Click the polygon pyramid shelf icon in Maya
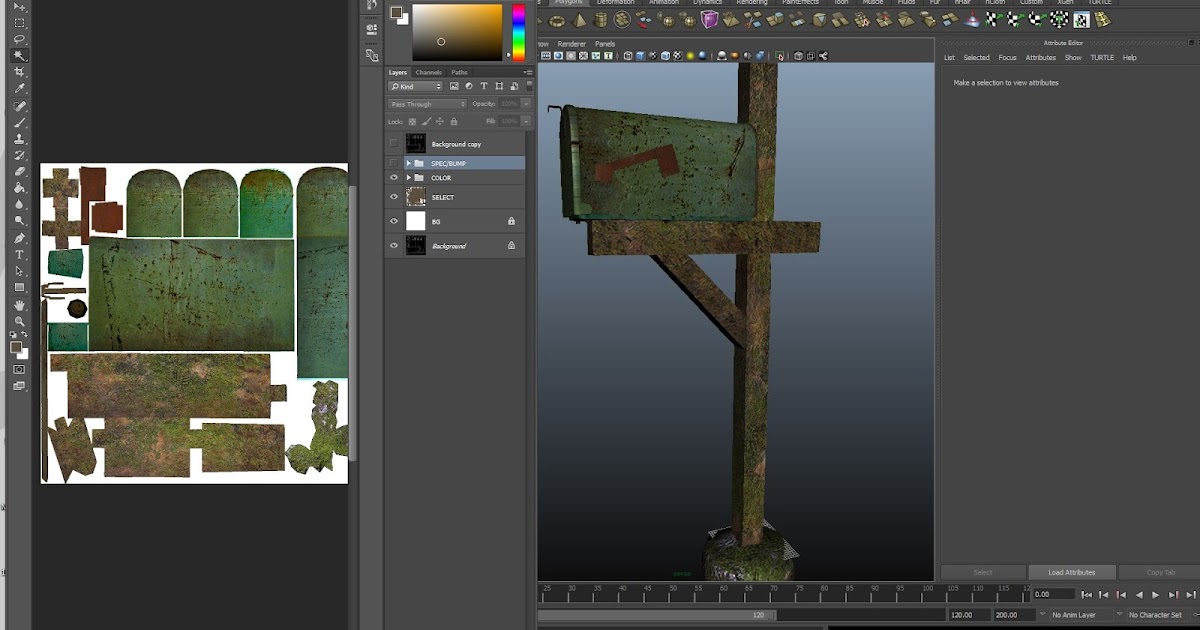This screenshot has width=1200, height=630. [579, 19]
